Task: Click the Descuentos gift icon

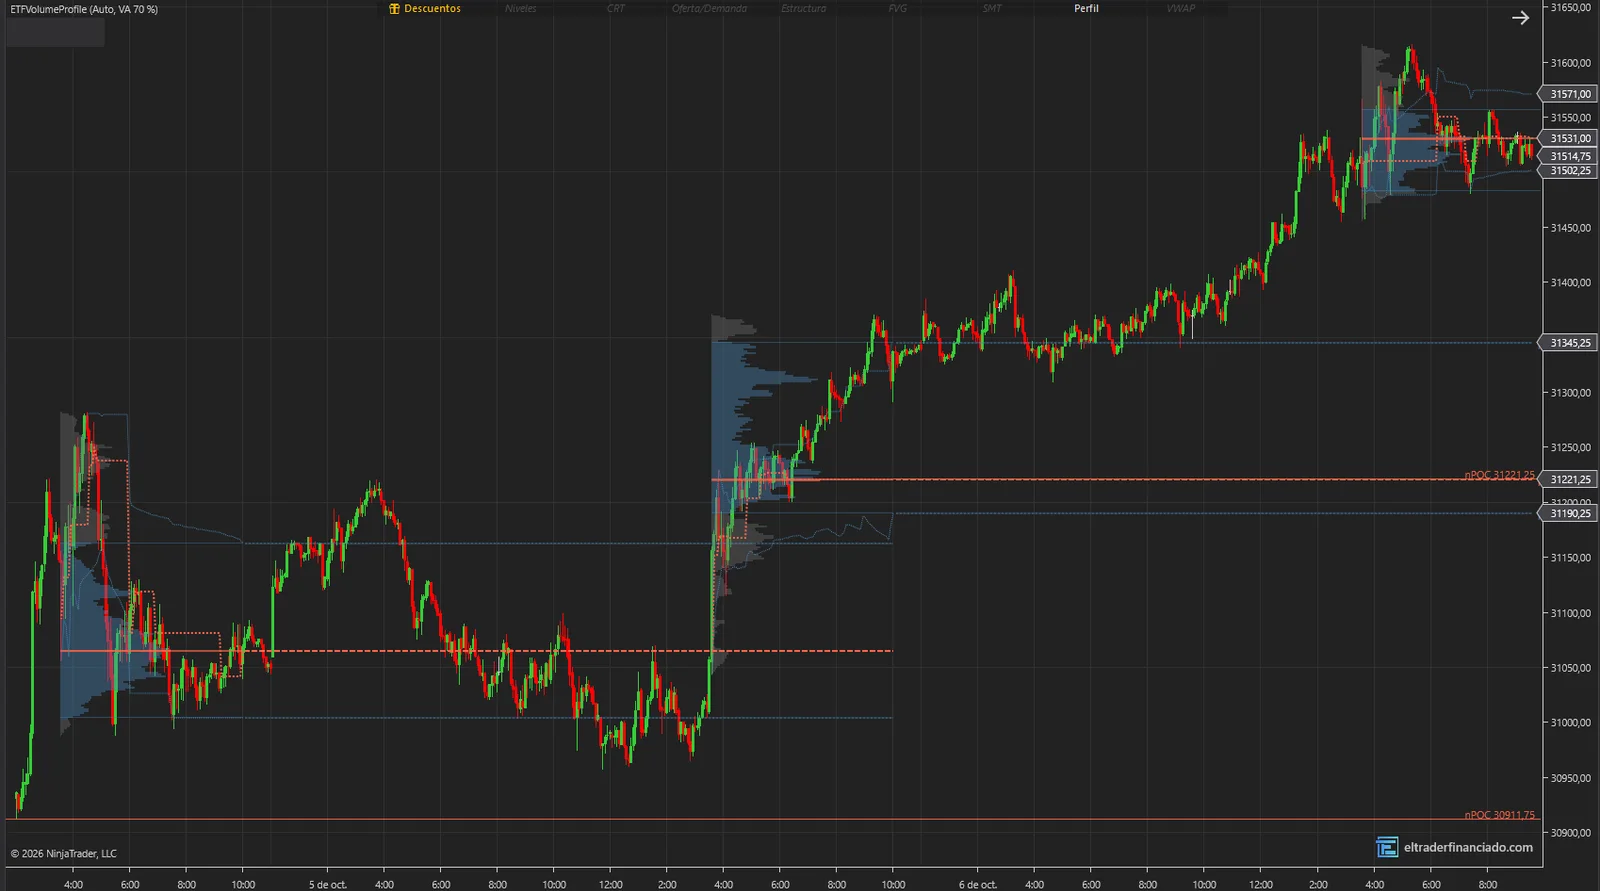Action: 395,9
